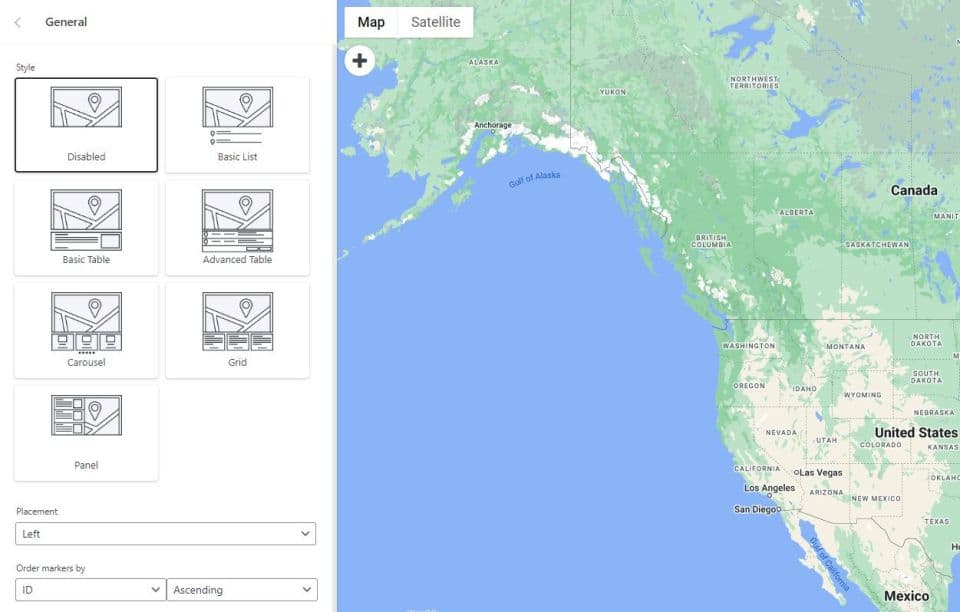This screenshot has width=960, height=612.
Task: Click the United States country label
Action: (916, 433)
